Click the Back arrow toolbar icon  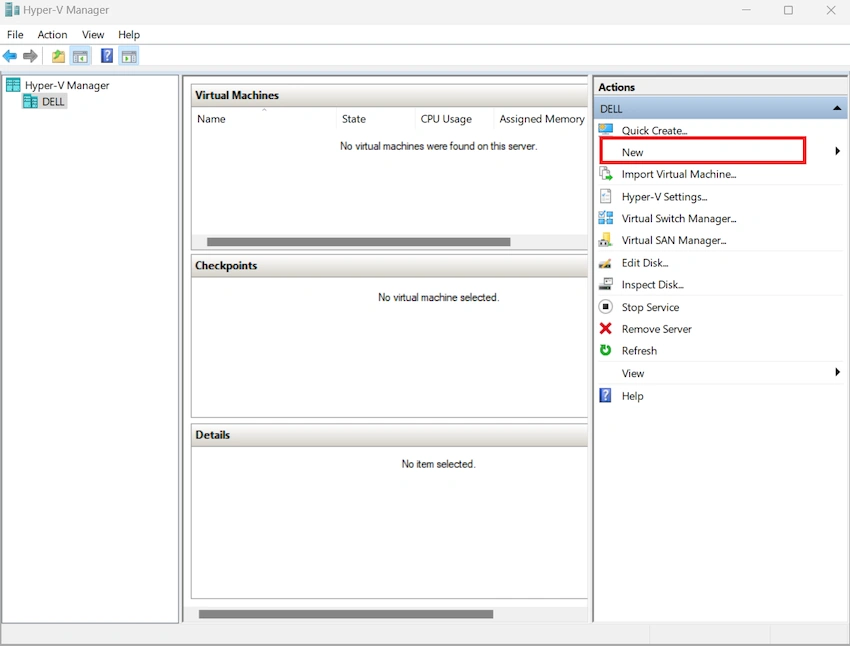click(x=10, y=56)
